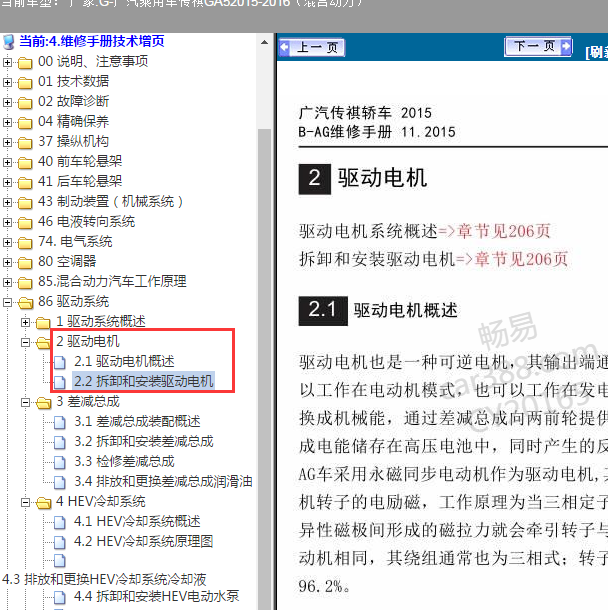Viewport: 608px width, 610px height.
Task: Expand the '00 说明、注意事项' folder
Action: pyautogui.click(x=7, y=62)
